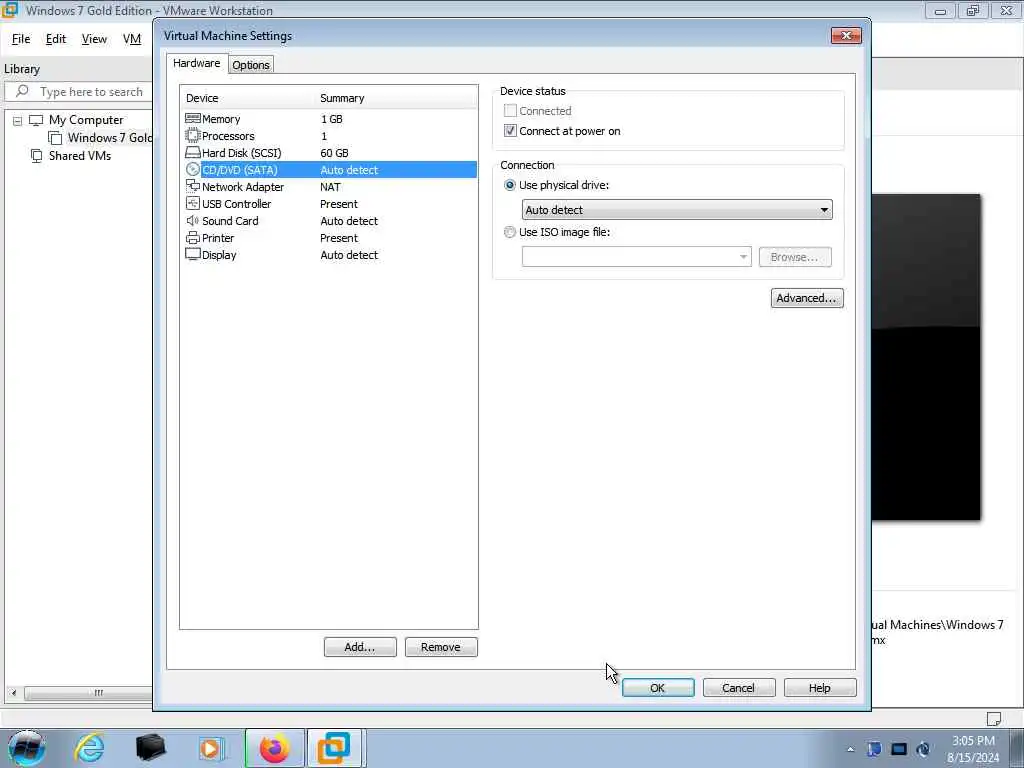Select the Use physical drive radio button
The height and width of the screenshot is (768, 1024).
coord(510,185)
